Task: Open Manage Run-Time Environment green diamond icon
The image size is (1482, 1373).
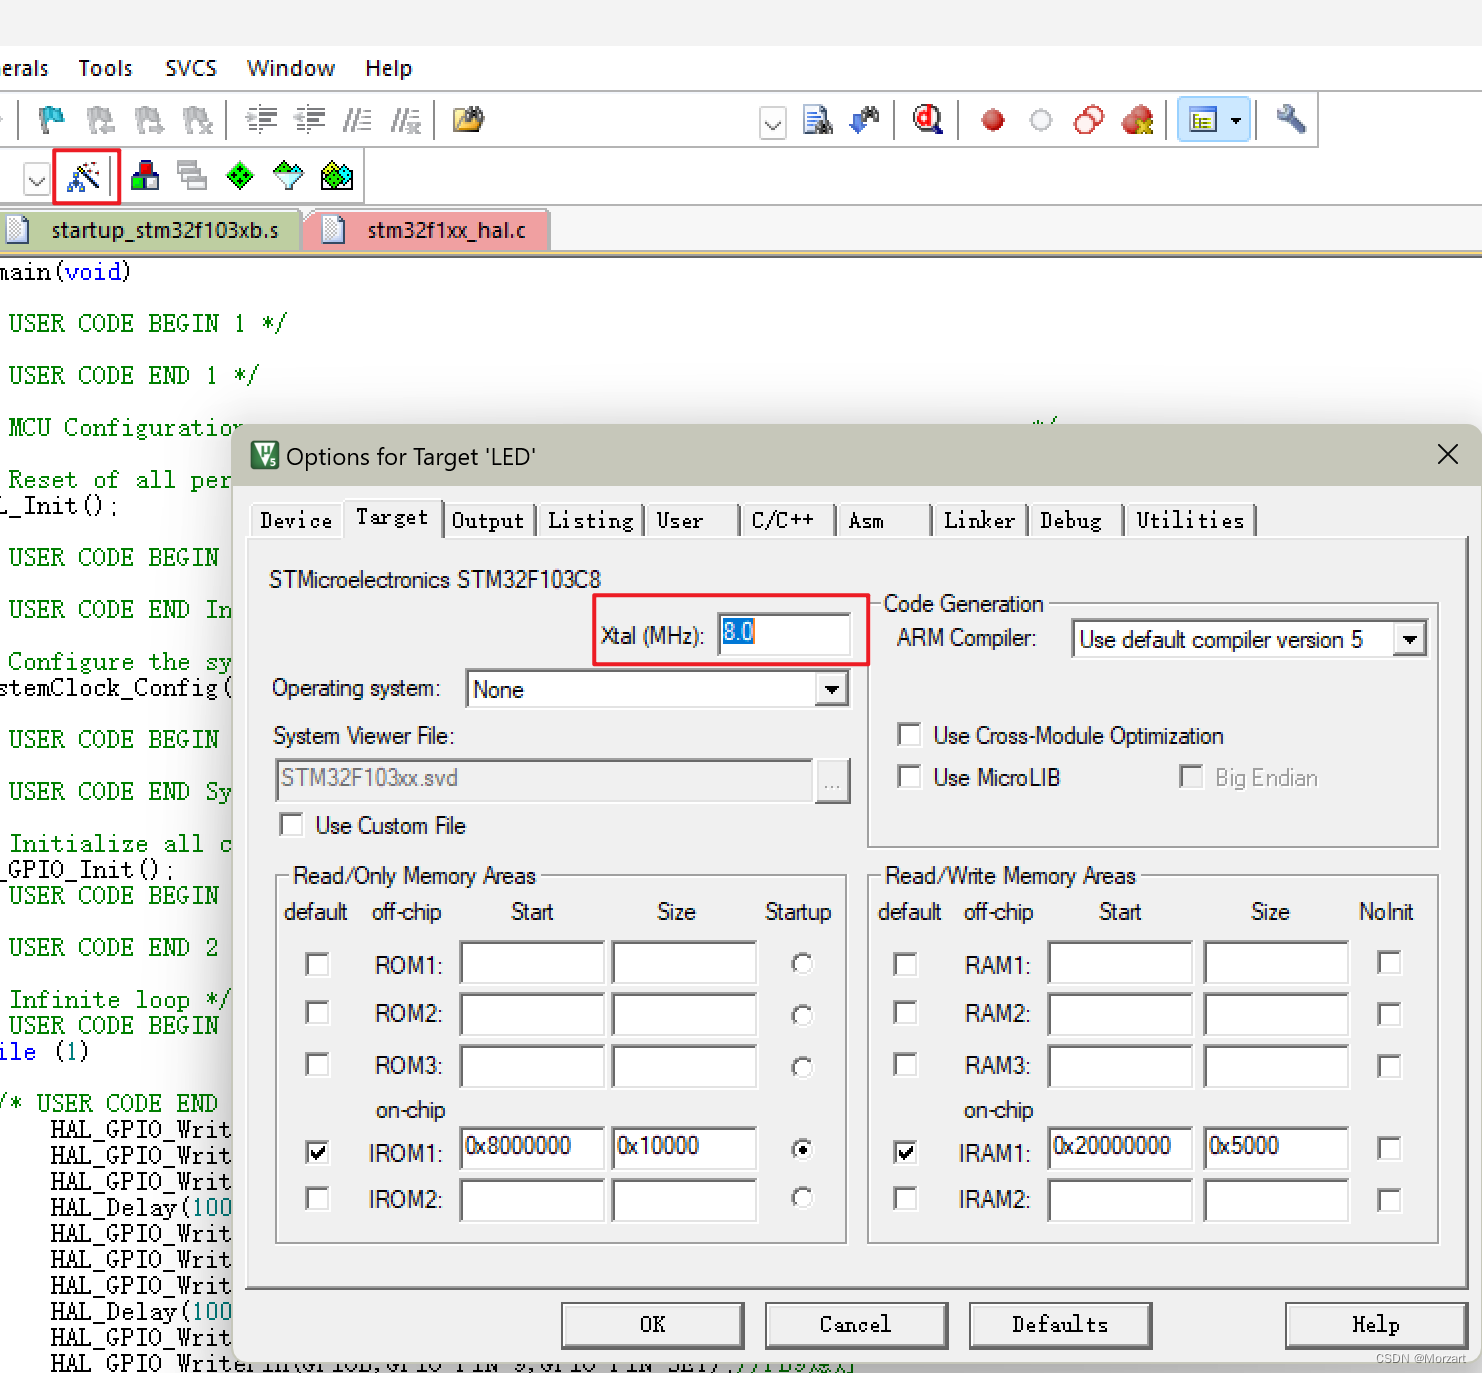Action: (240, 176)
